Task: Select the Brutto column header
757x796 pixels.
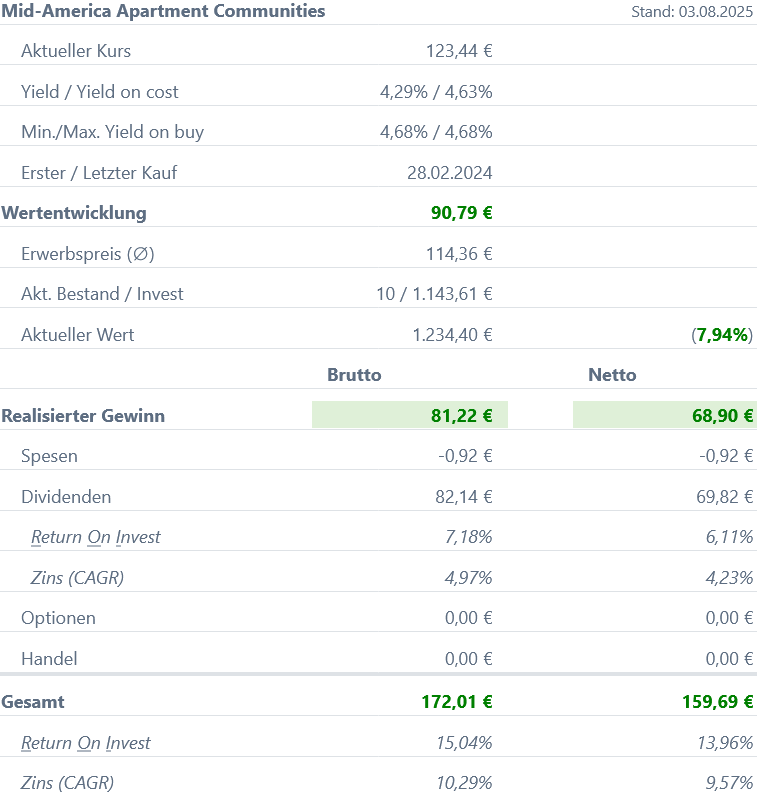Action: tap(354, 375)
